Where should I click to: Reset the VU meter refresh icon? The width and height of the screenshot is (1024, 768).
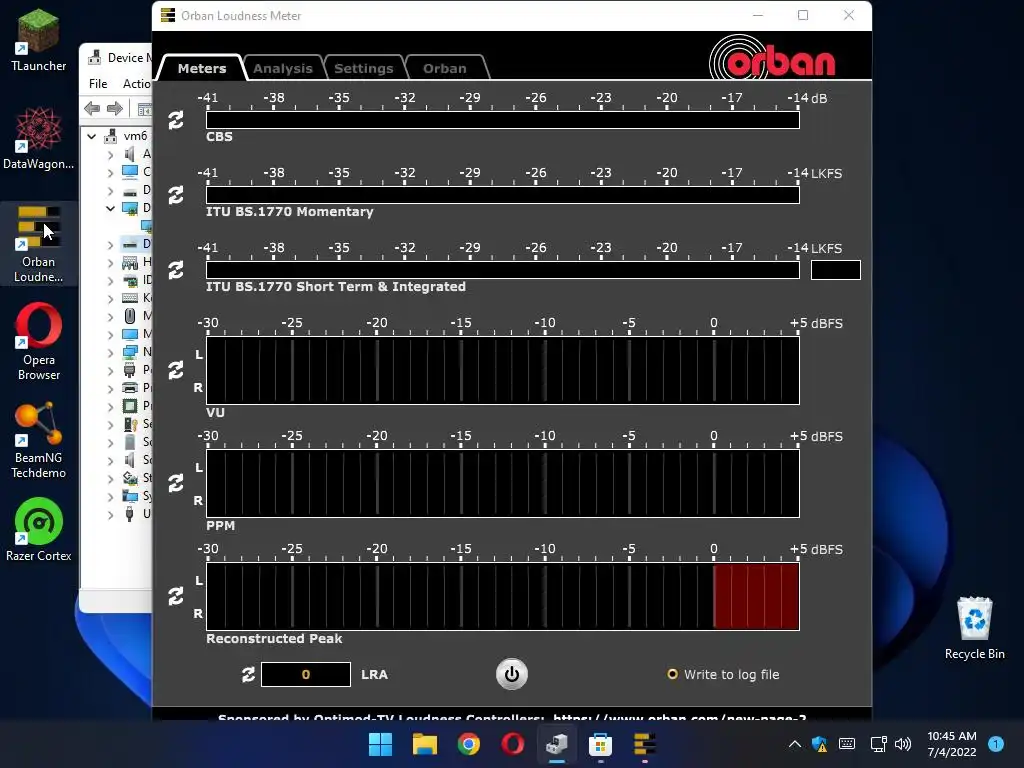[176, 370]
